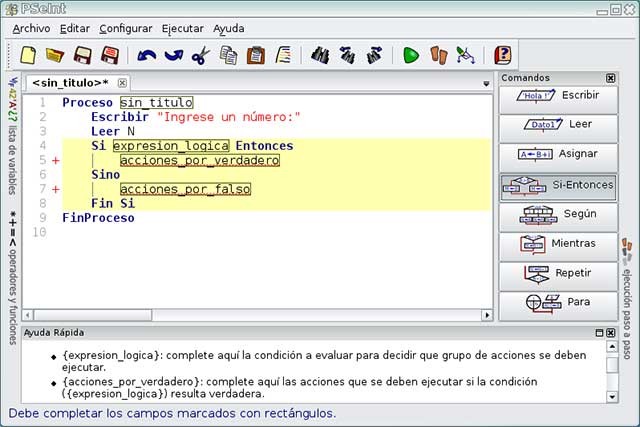Expand the fold marker on line 7

tap(55, 189)
